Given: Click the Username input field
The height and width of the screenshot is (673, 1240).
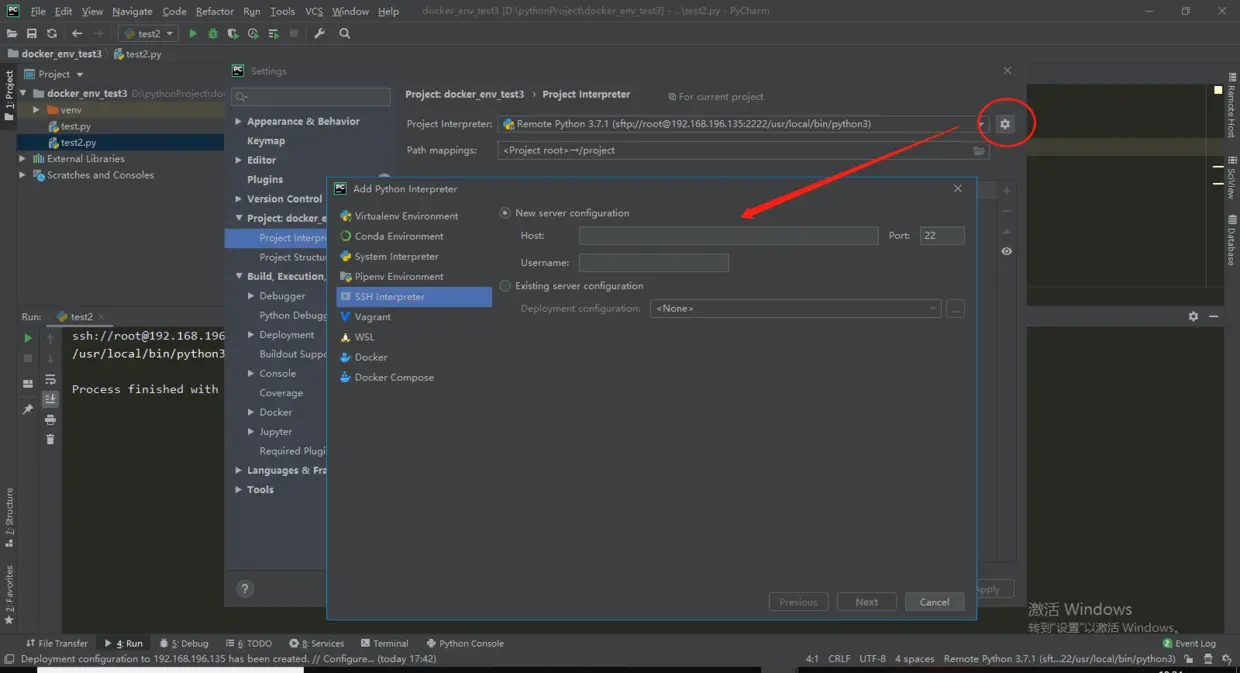Looking at the screenshot, I should (654, 263).
